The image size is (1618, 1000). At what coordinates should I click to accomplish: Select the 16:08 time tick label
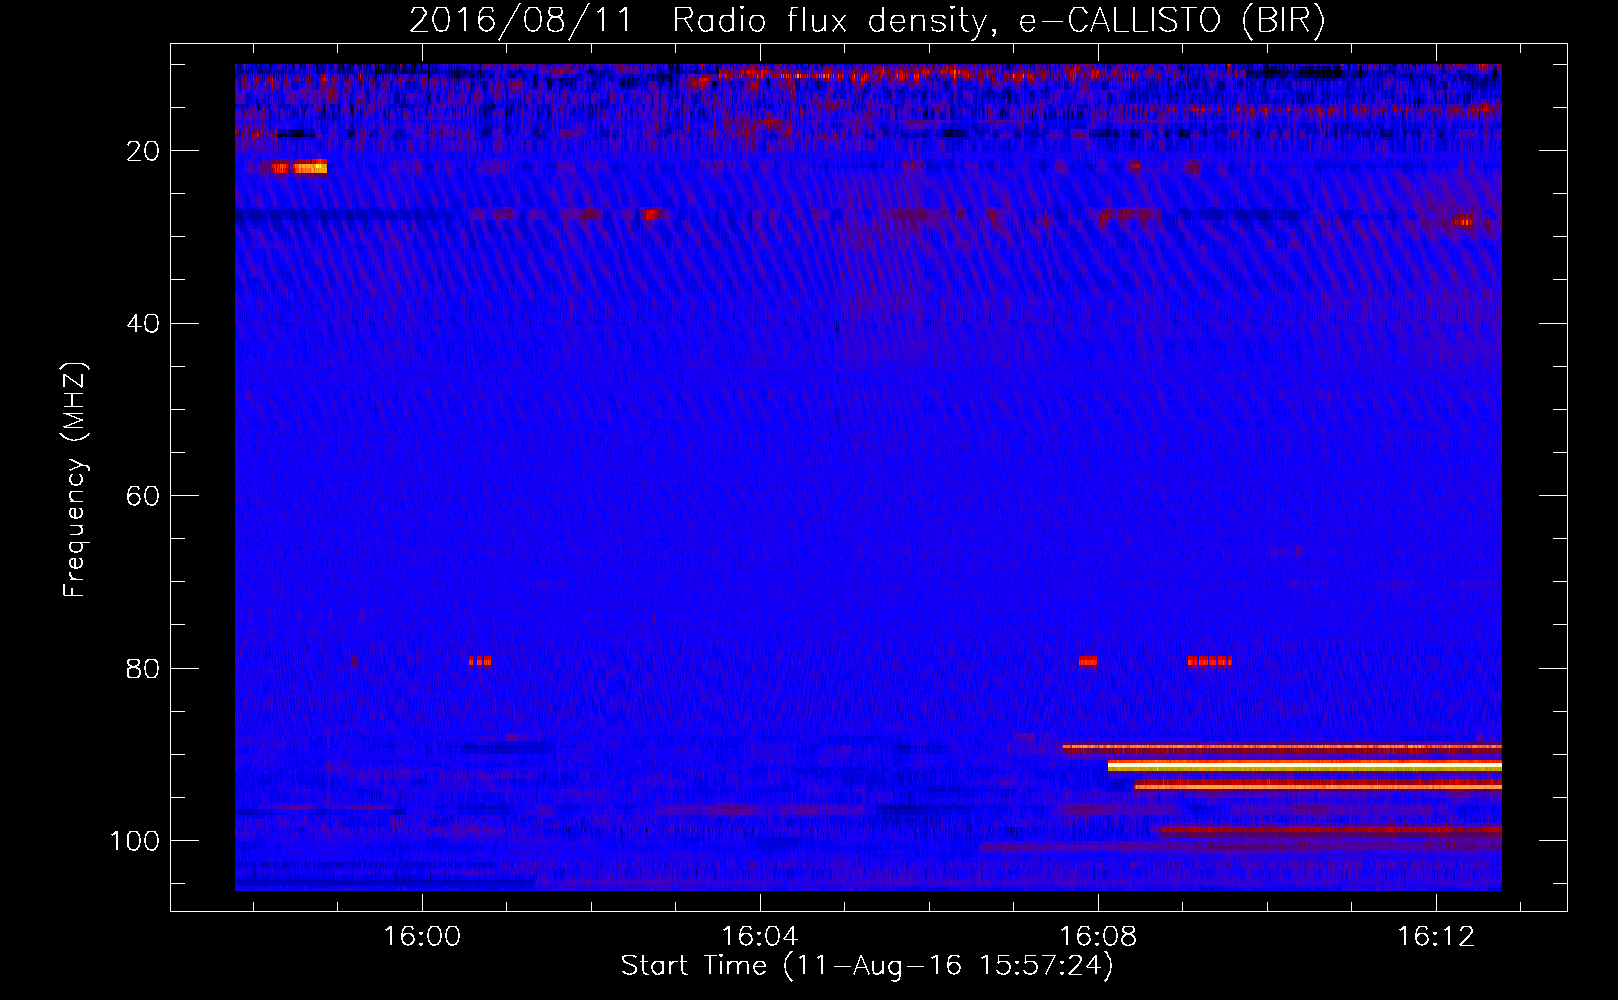click(x=1098, y=937)
